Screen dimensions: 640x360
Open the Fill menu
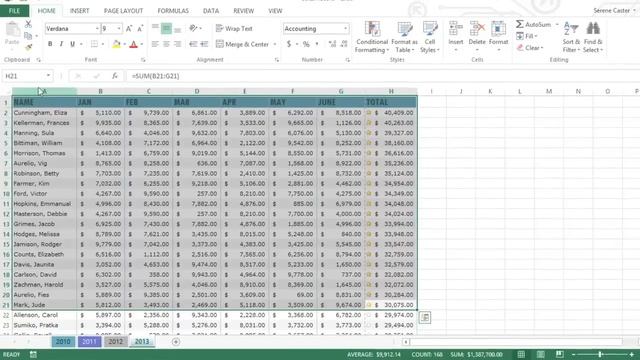(527, 36)
